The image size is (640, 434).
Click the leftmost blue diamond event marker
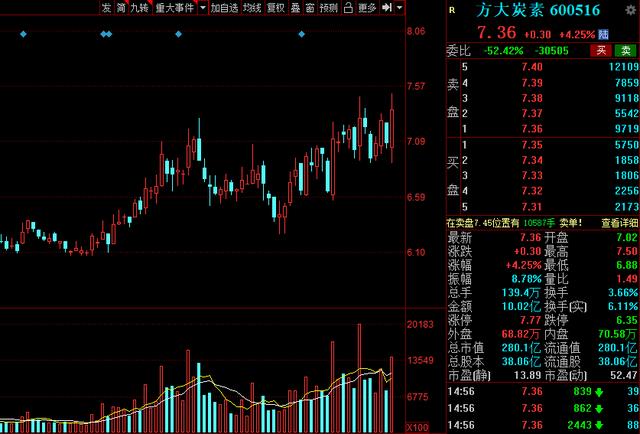(23, 34)
